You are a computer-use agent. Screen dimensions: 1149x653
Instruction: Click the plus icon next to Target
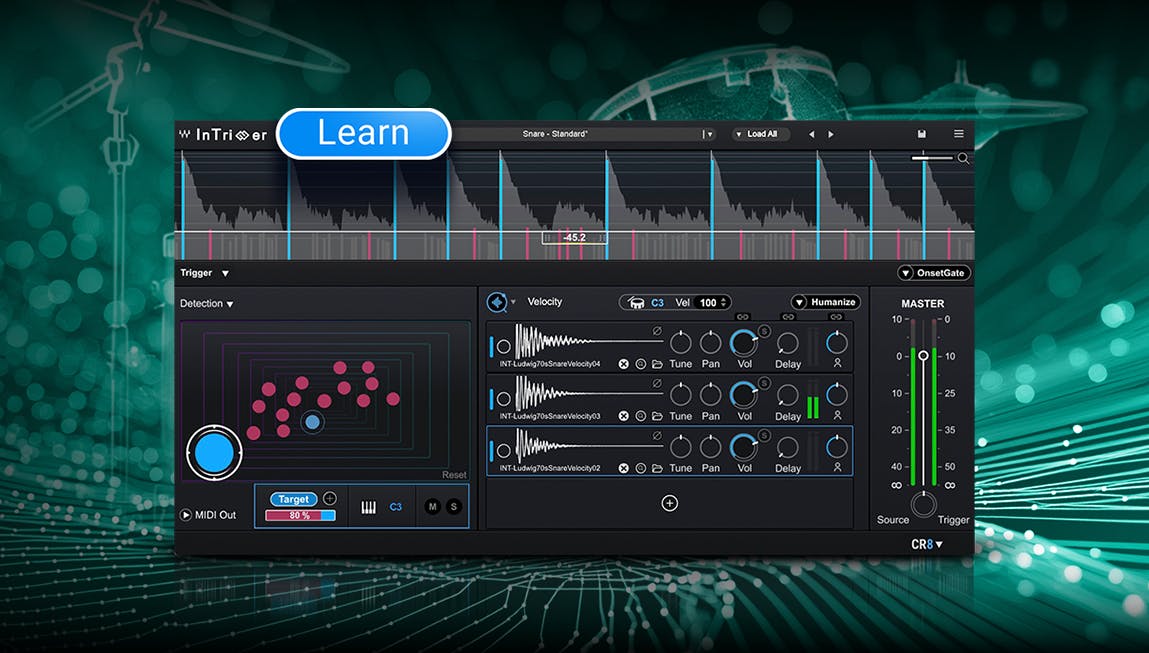330,498
